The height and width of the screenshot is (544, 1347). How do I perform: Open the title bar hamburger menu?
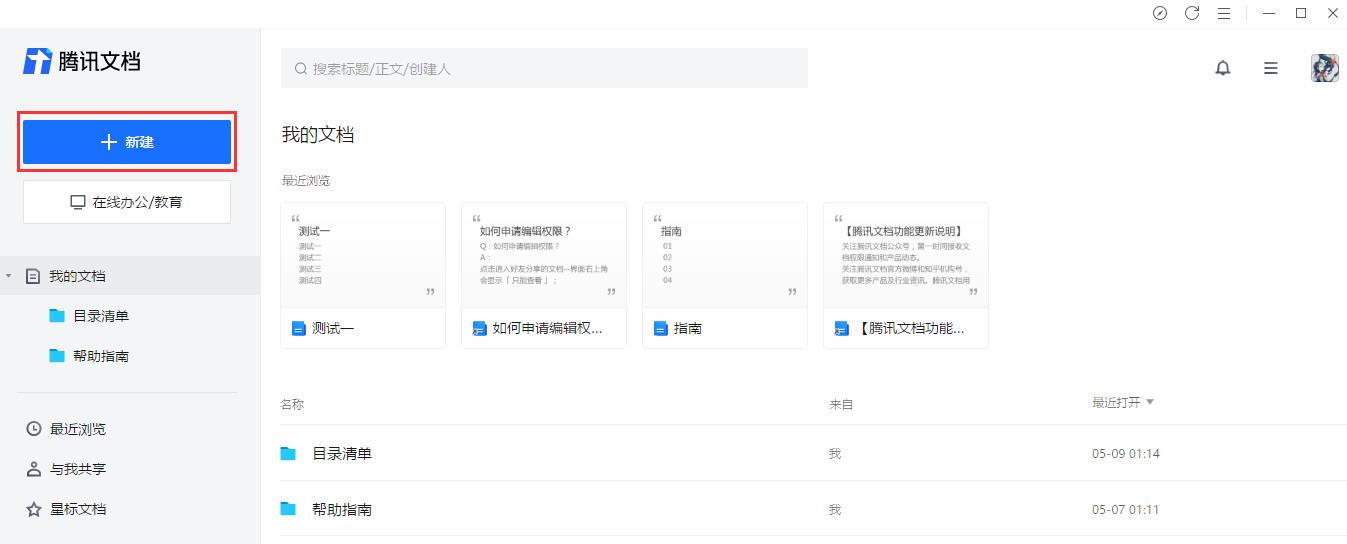1224,13
